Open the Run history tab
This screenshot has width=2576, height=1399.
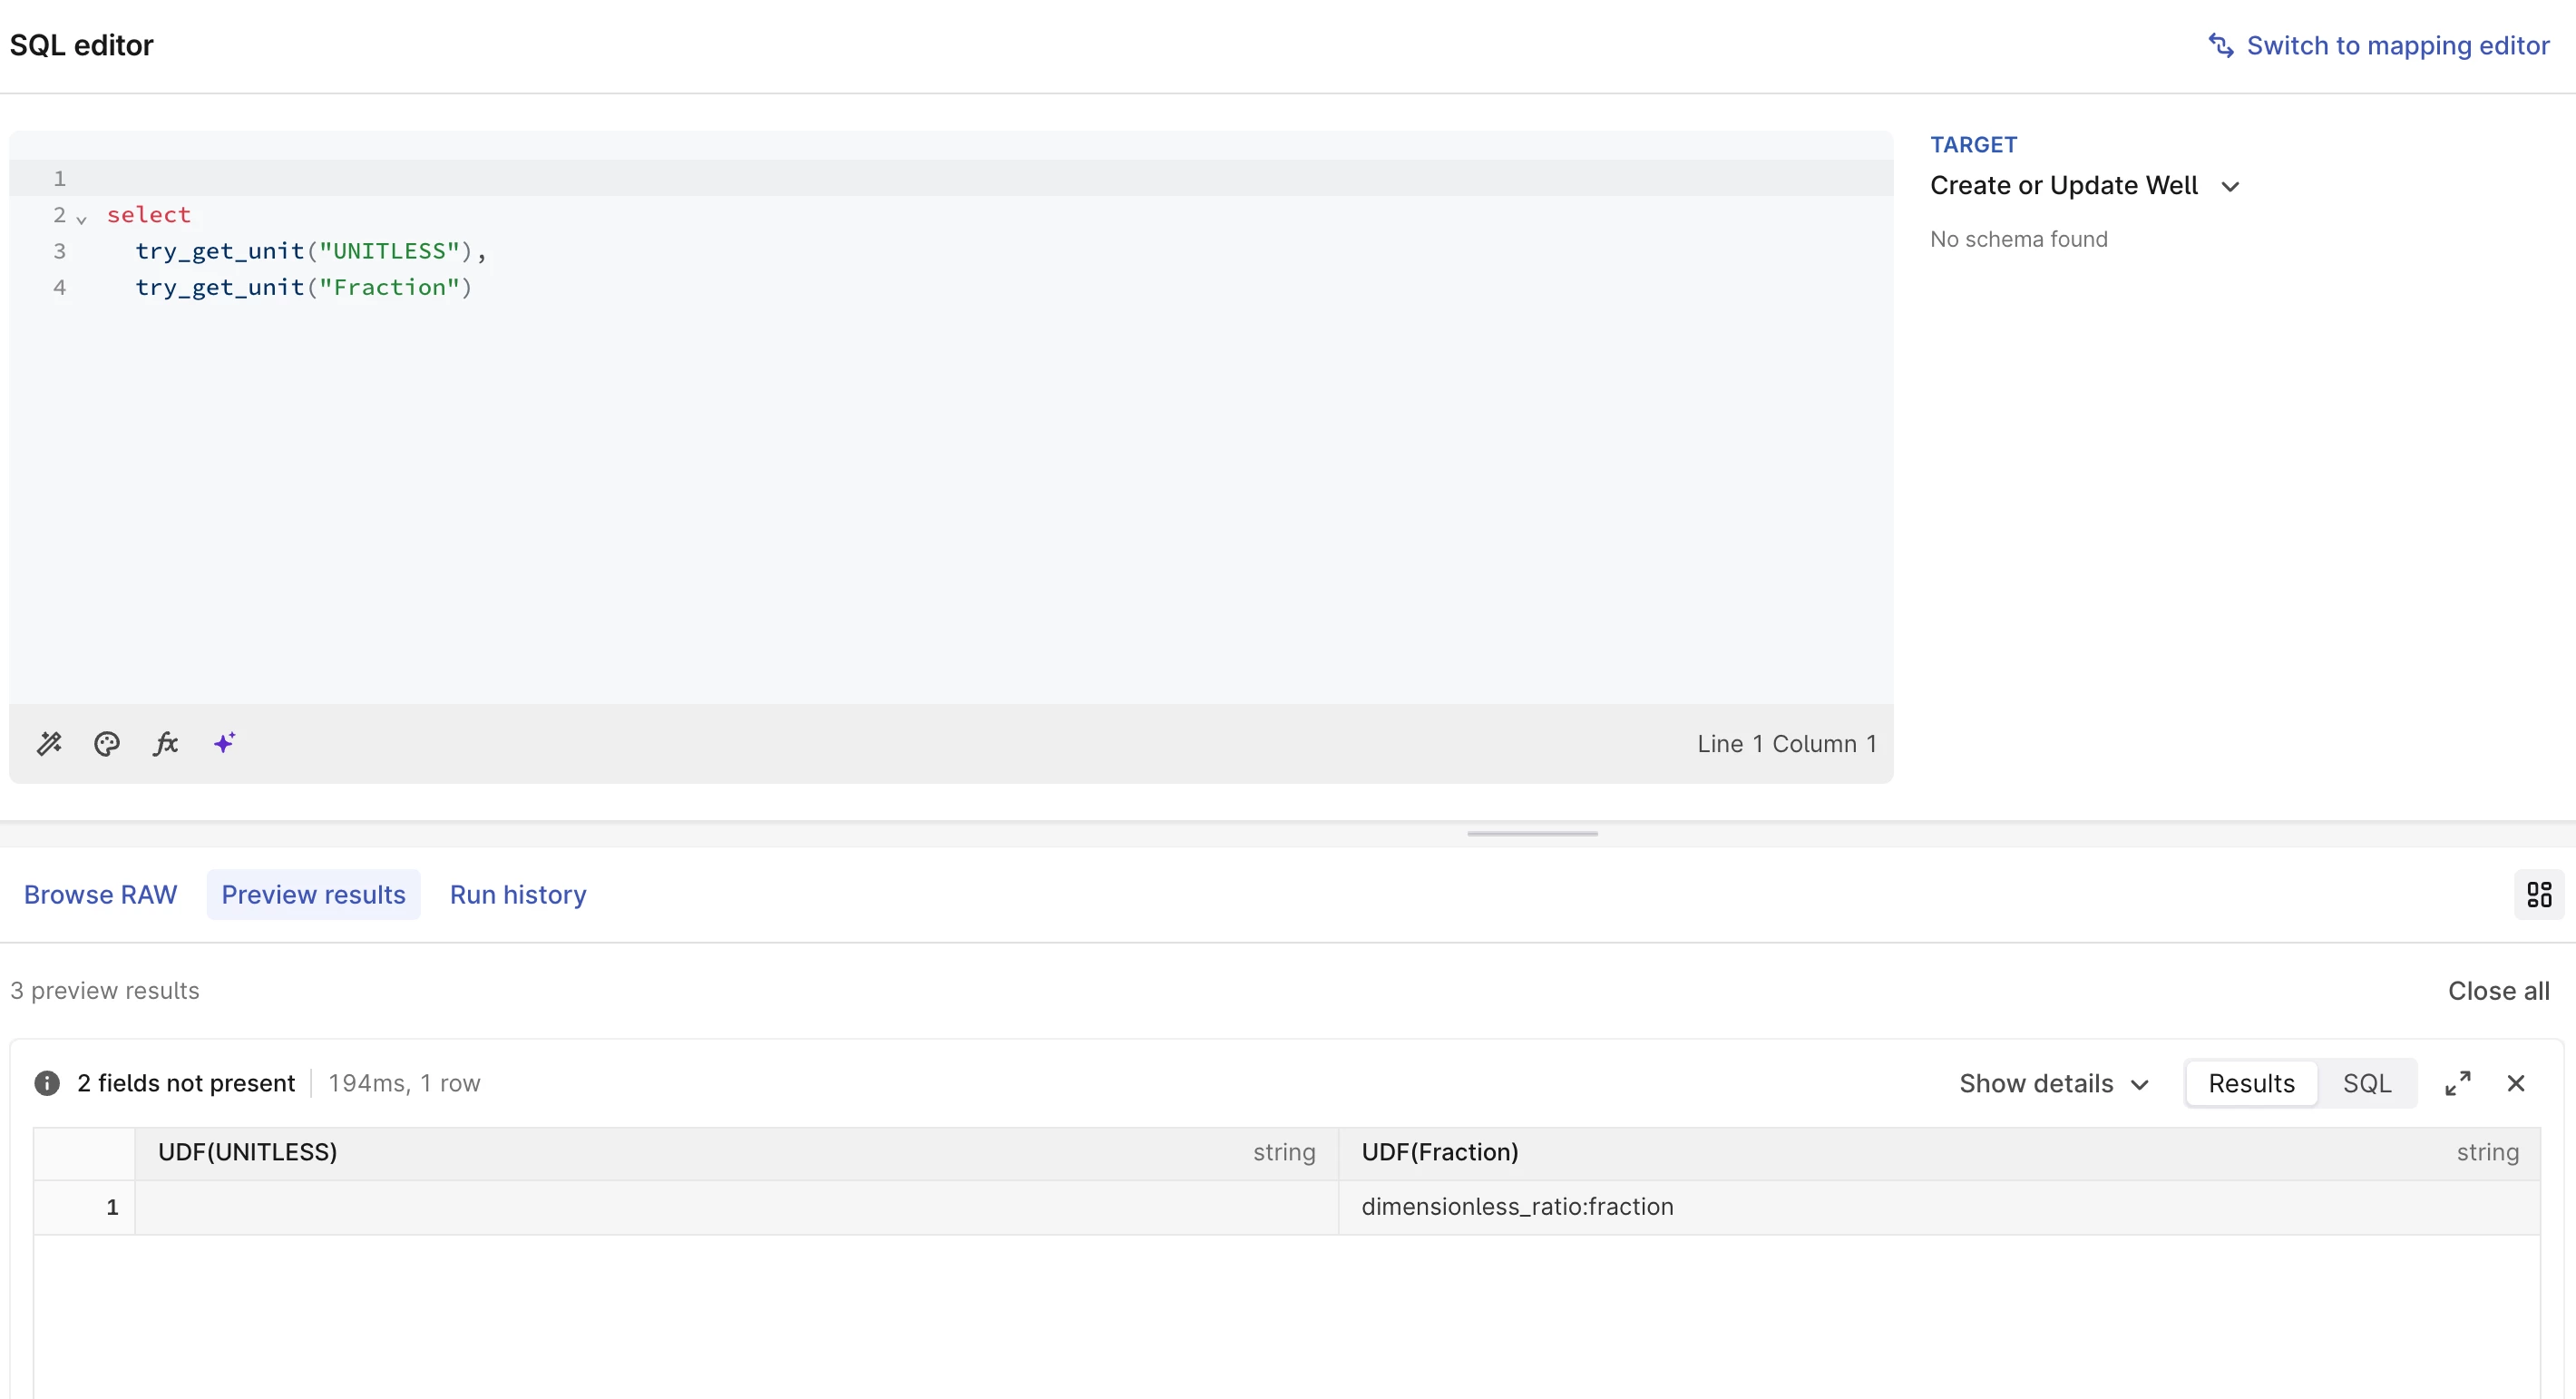(518, 894)
